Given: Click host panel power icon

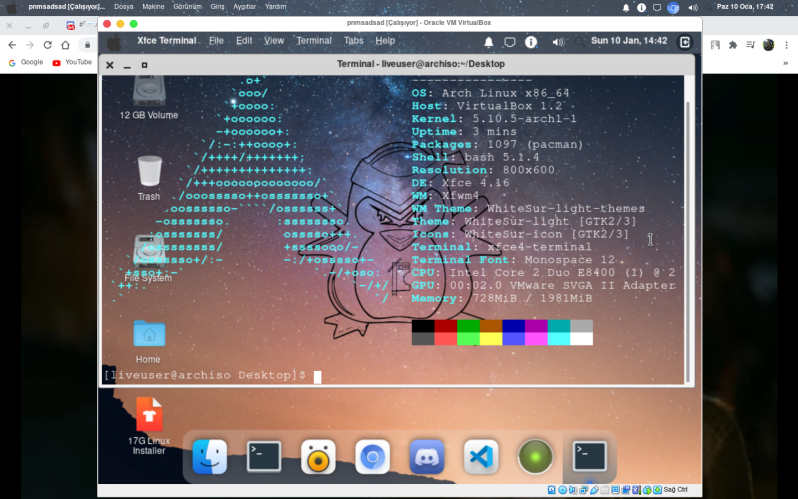Looking at the screenshot, I should [x=786, y=7].
